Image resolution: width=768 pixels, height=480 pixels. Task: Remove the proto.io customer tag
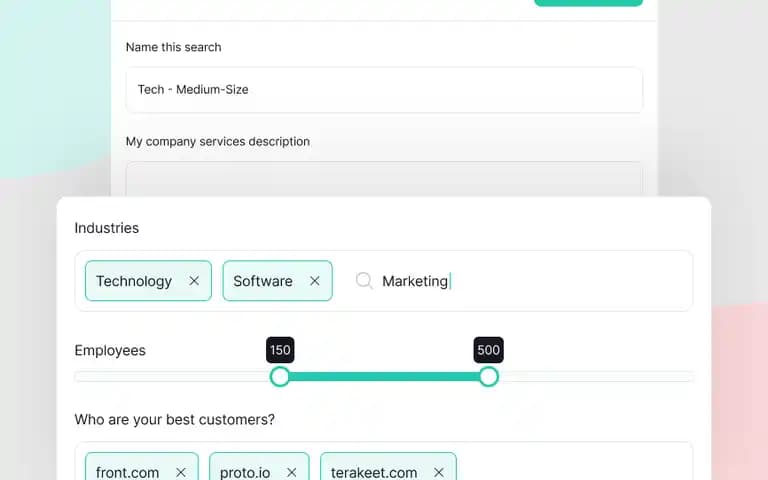[291, 472]
